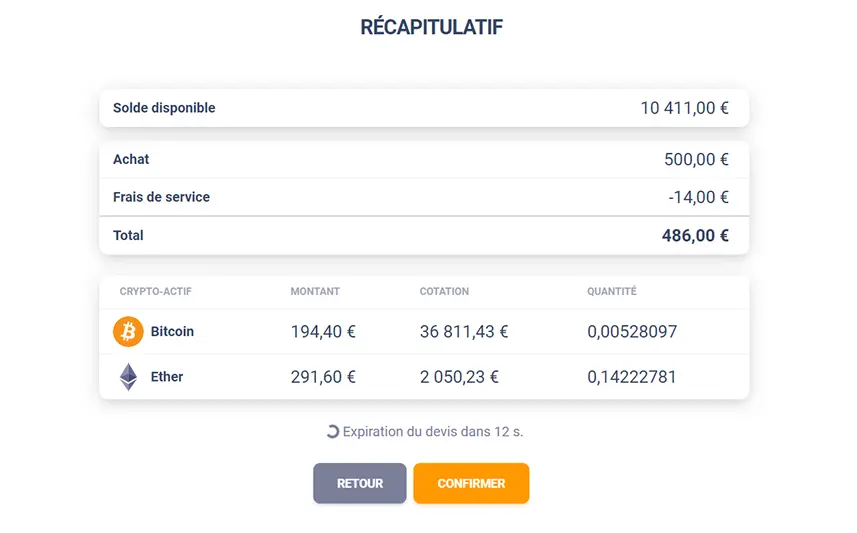Viewport: 857px width, 533px height.
Task: Click the Montant column header
Action: (315, 292)
